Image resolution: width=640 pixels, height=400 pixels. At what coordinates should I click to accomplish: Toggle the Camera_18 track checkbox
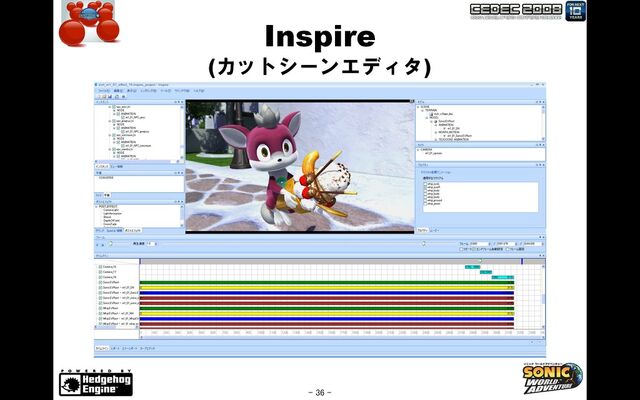(100, 277)
